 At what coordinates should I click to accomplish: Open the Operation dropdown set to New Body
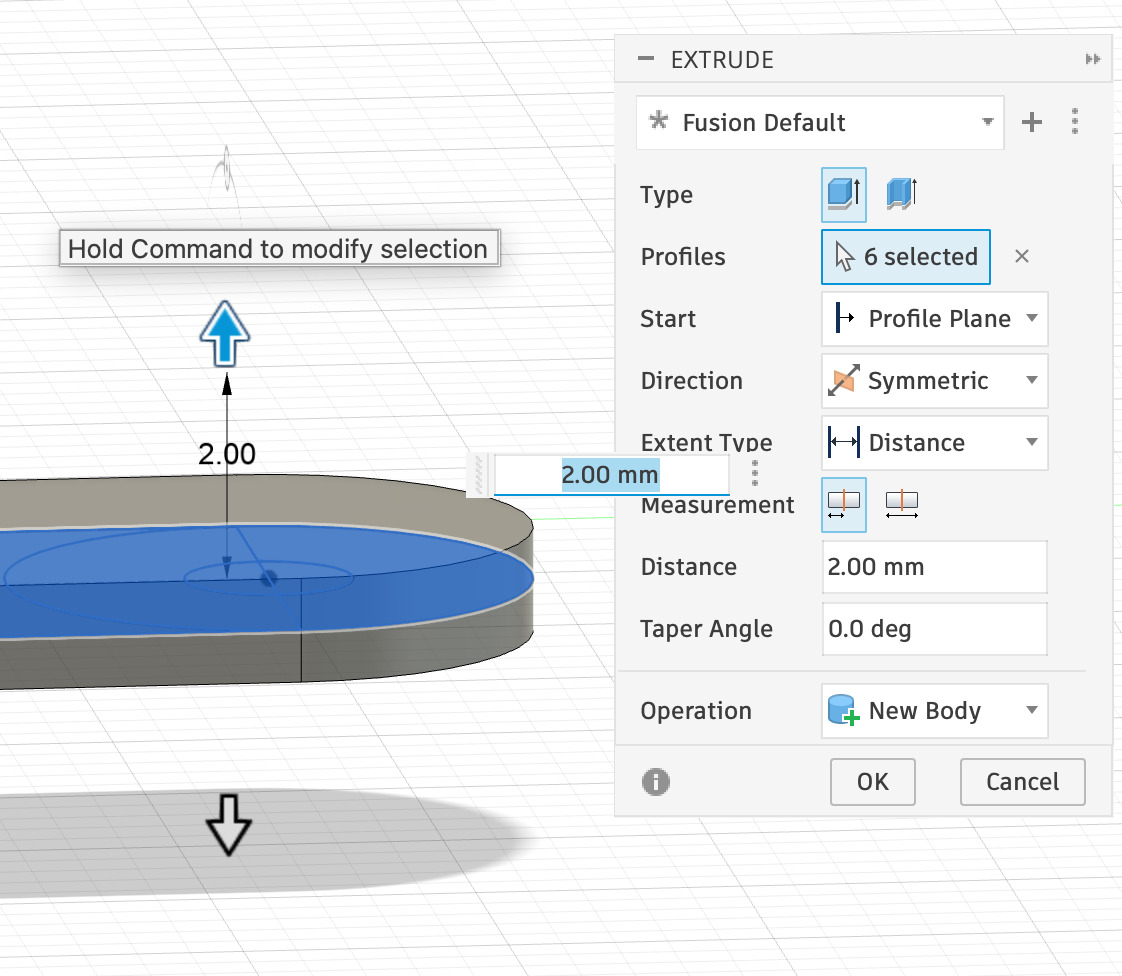click(933, 710)
